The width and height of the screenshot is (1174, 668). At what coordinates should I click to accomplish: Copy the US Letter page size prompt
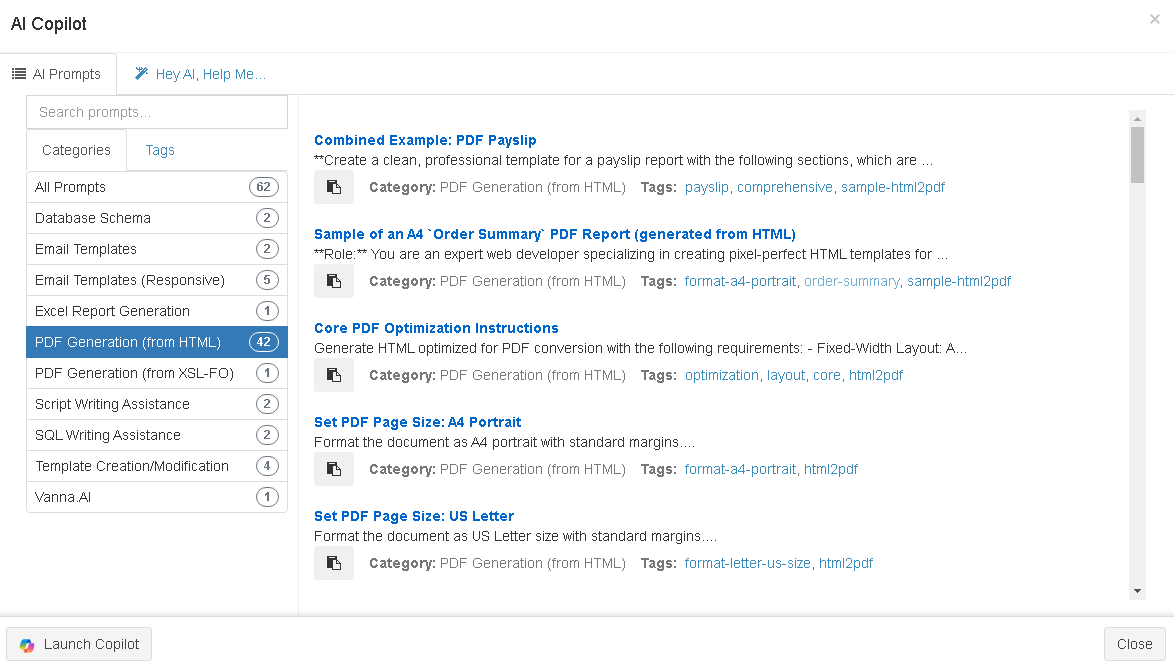click(334, 563)
